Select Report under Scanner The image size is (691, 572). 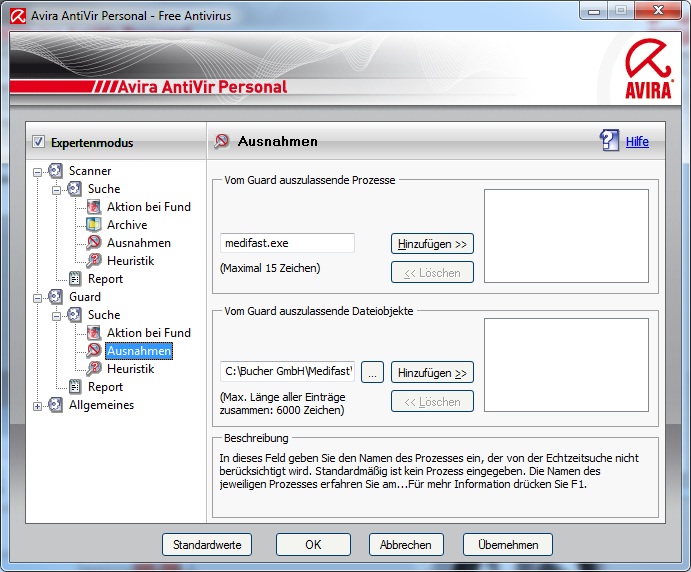[105, 279]
